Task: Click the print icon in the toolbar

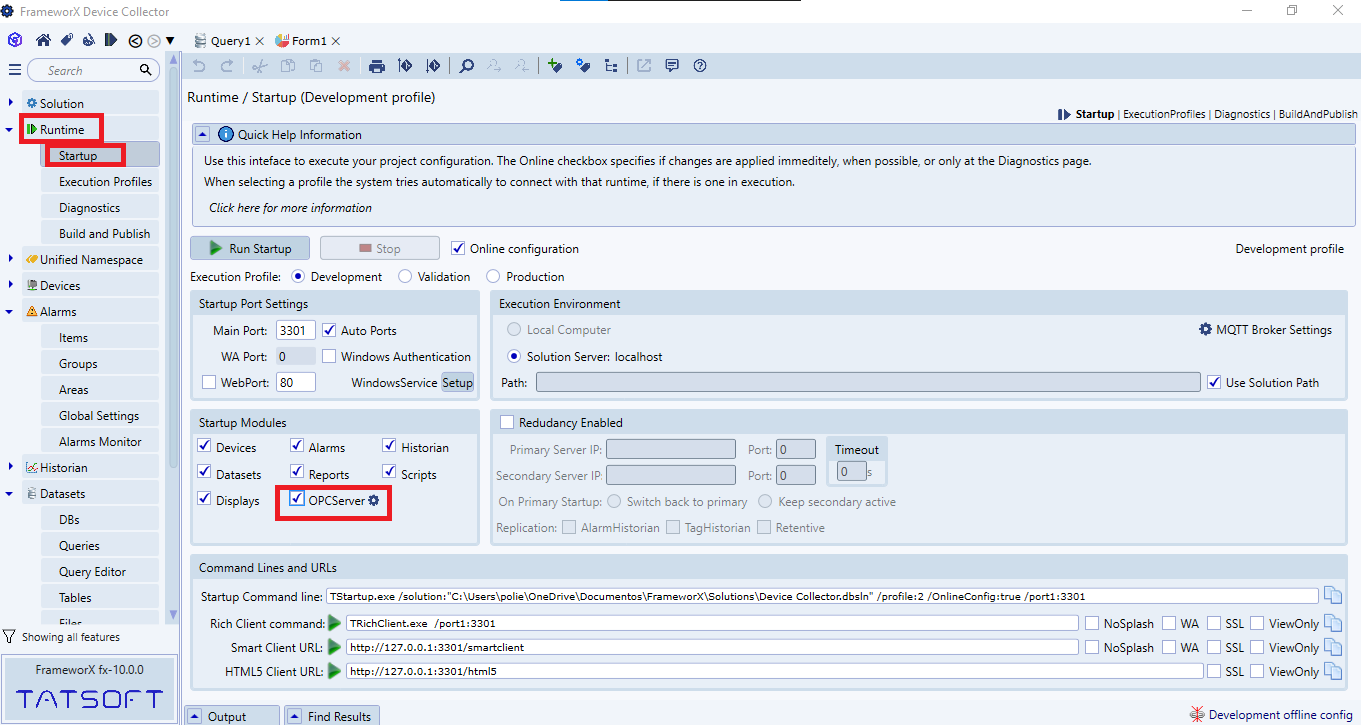Action: pyautogui.click(x=376, y=66)
